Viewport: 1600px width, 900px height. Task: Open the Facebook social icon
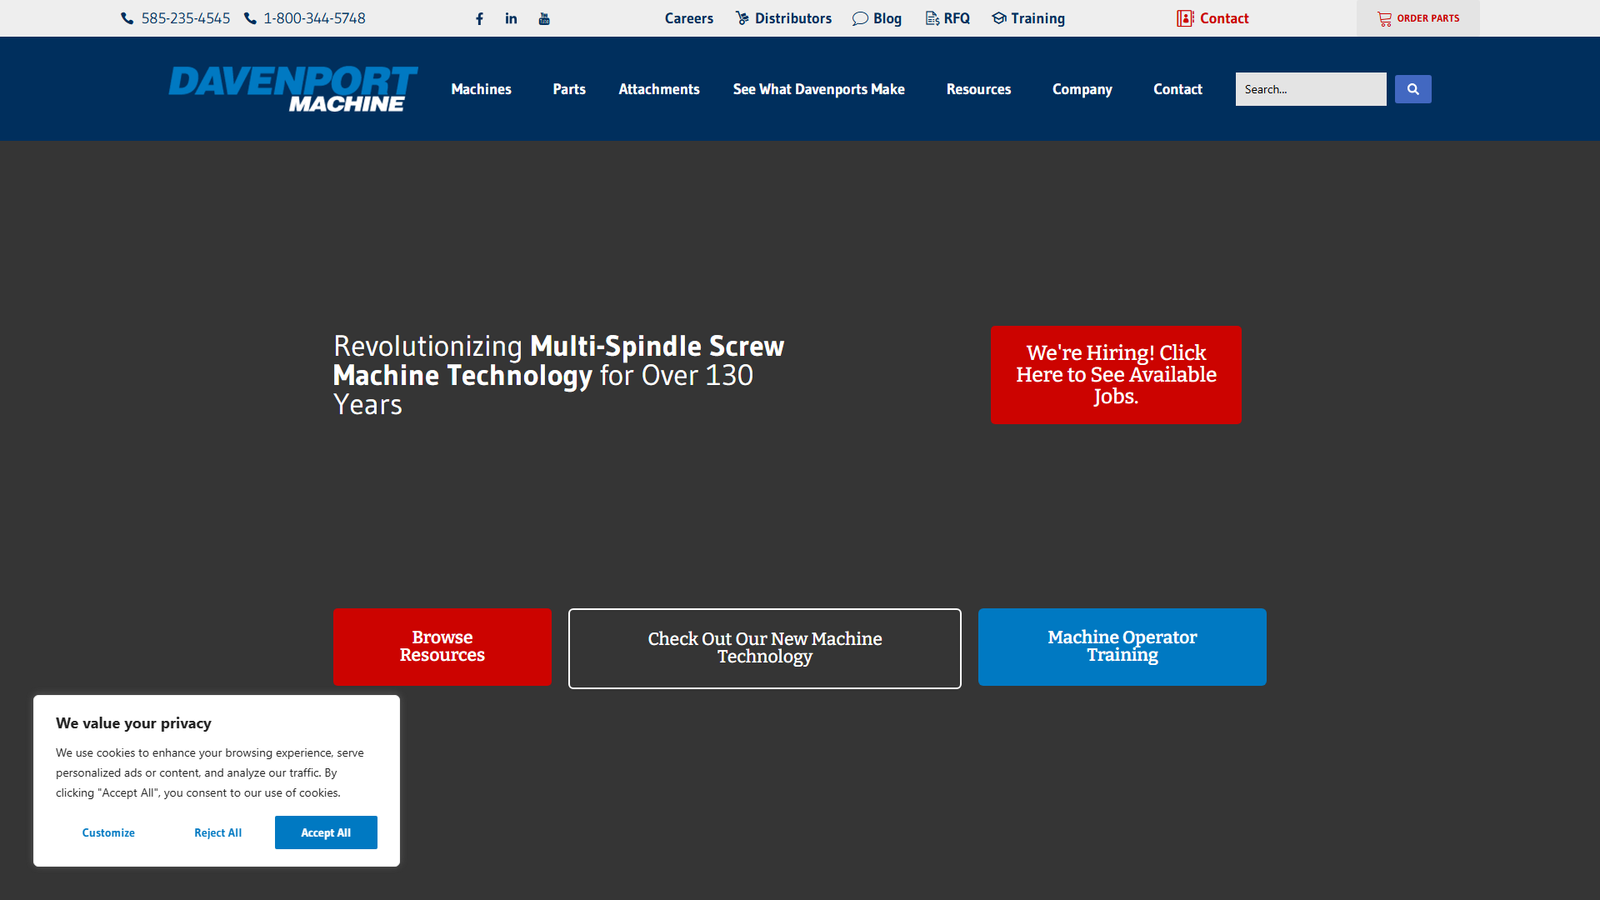(479, 18)
